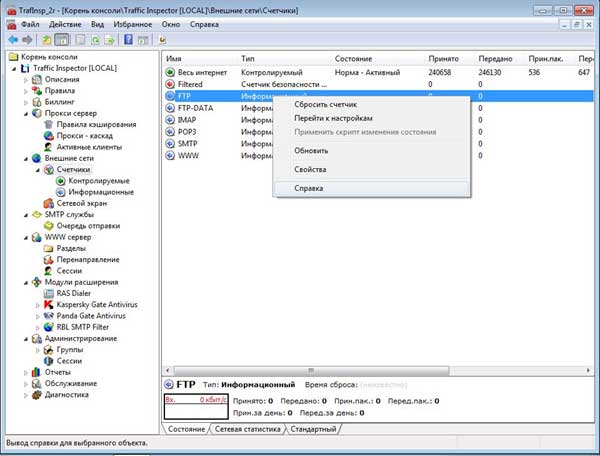The height and width of the screenshot is (456, 600).
Task: Collapse the WWW сервер tree node
Action: click(26, 238)
